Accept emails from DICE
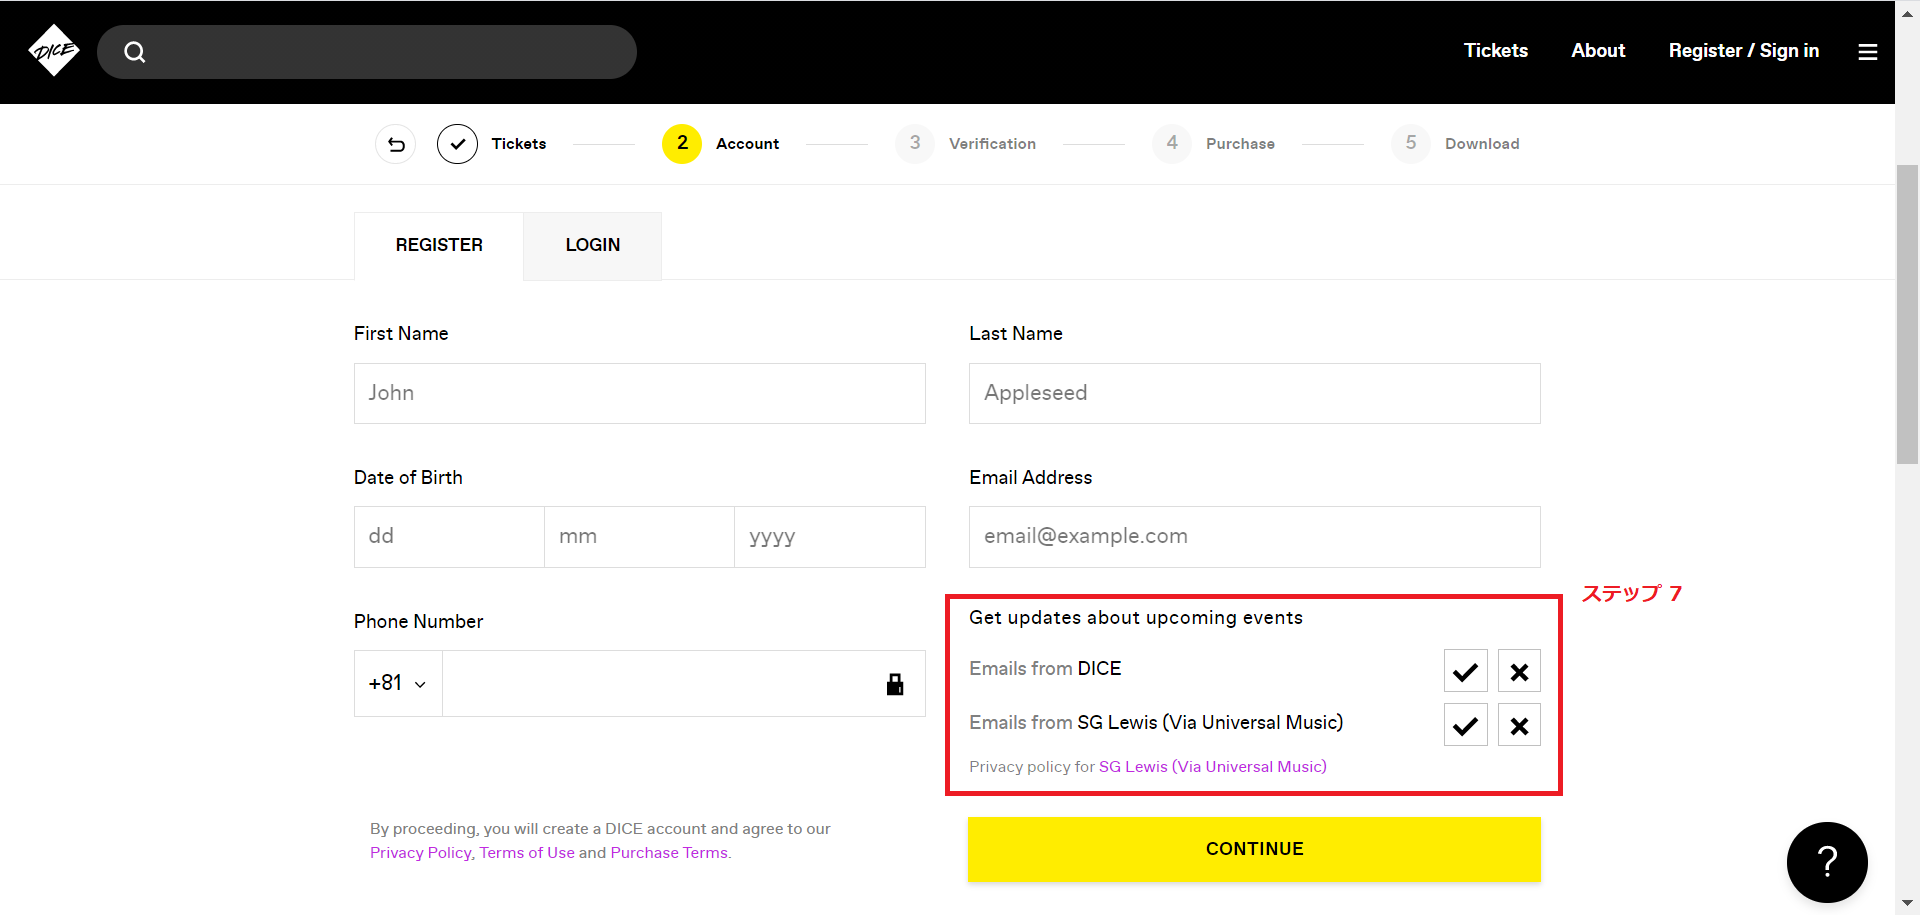The image size is (1920, 915). [x=1465, y=671]
